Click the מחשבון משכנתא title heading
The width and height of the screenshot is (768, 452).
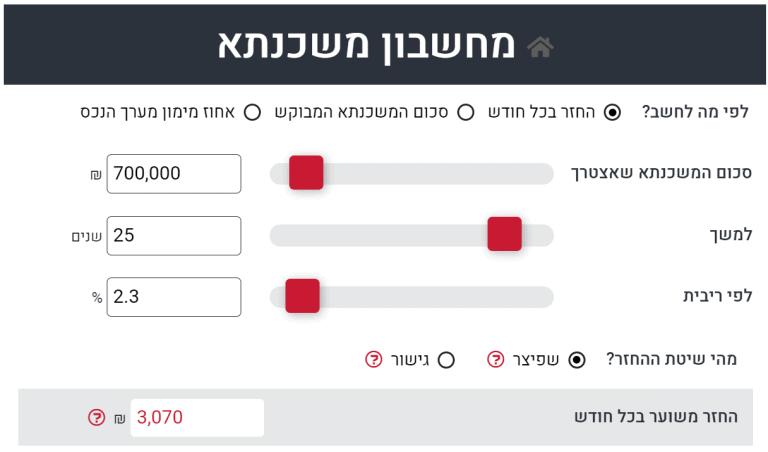point(366,45)
